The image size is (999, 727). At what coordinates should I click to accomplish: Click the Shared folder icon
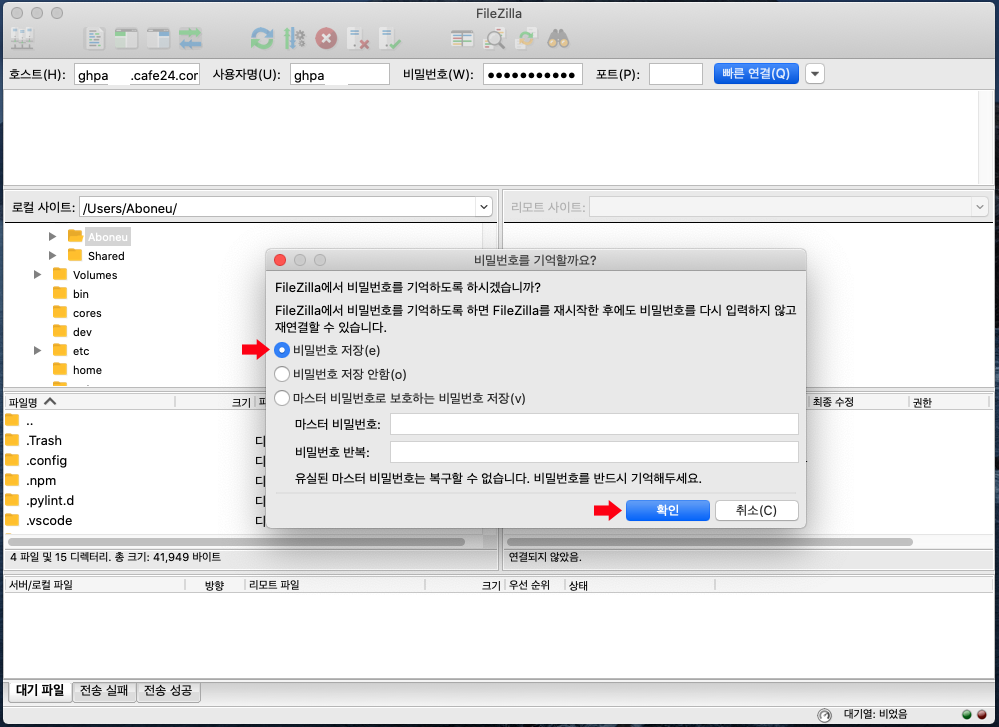[x=76, y=256]
